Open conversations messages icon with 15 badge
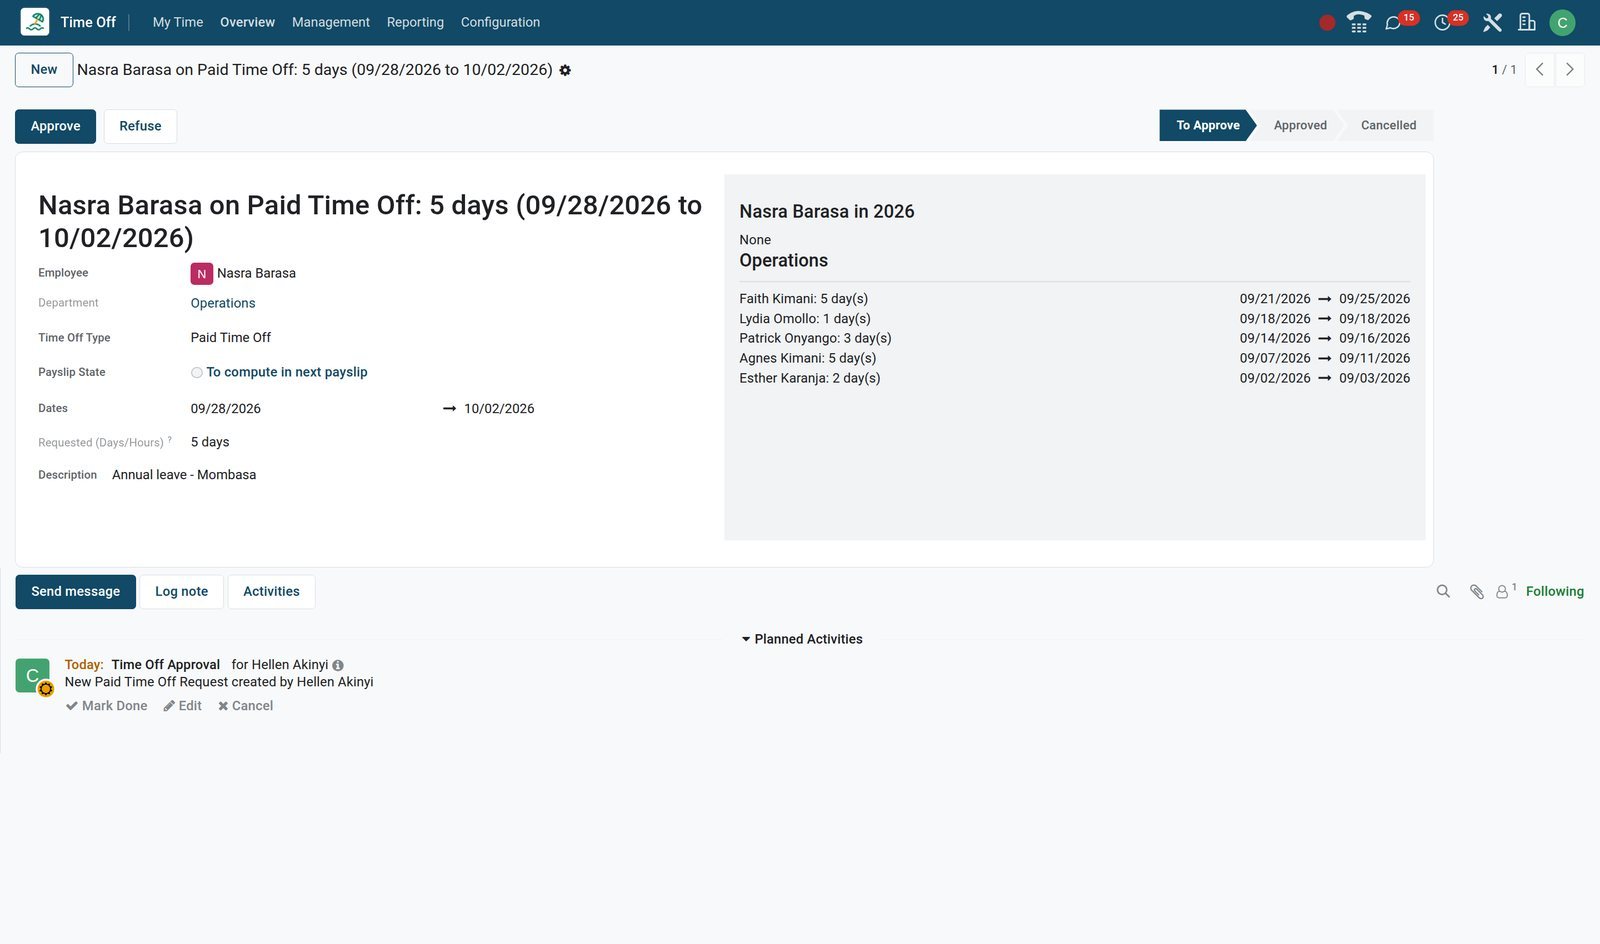Viewport: 1600px width, 944px height. tap(1392, 23)
